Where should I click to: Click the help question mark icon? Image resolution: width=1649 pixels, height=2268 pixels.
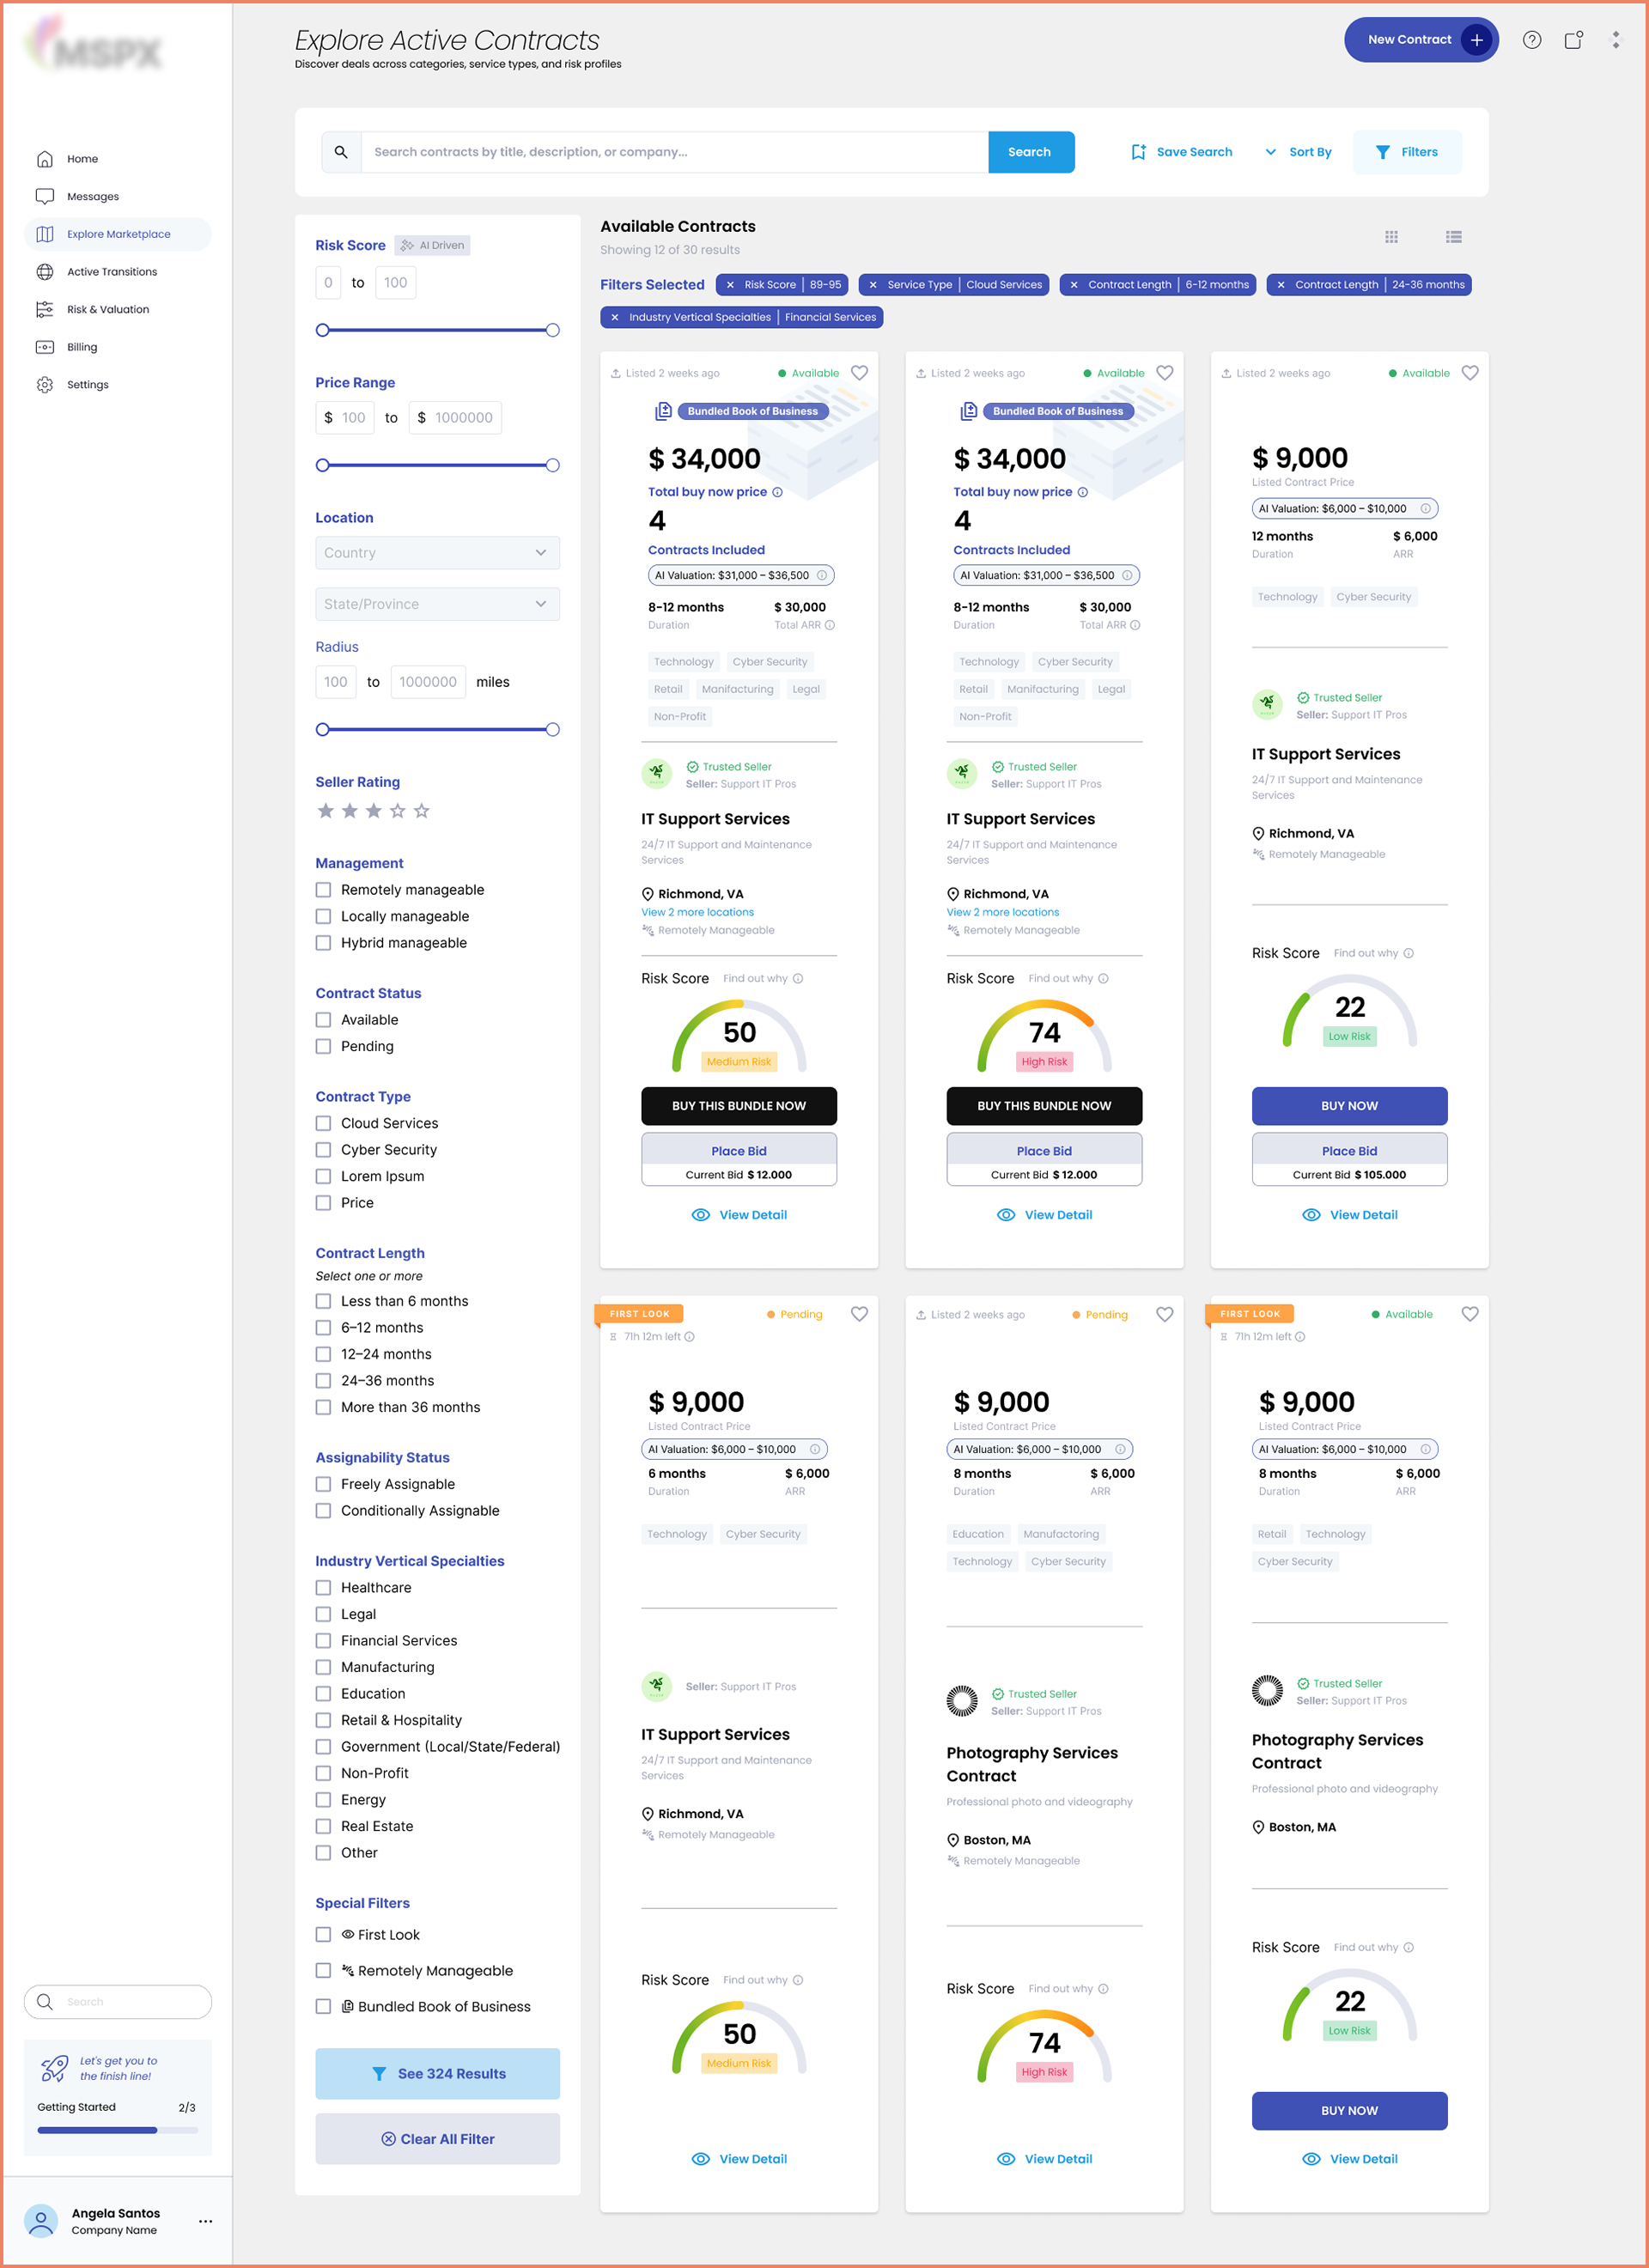pos(1531,40)
